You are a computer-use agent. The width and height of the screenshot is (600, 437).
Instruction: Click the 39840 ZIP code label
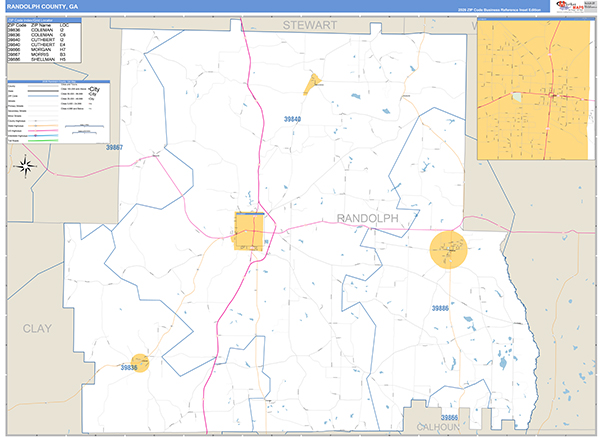tap(292, 119)
